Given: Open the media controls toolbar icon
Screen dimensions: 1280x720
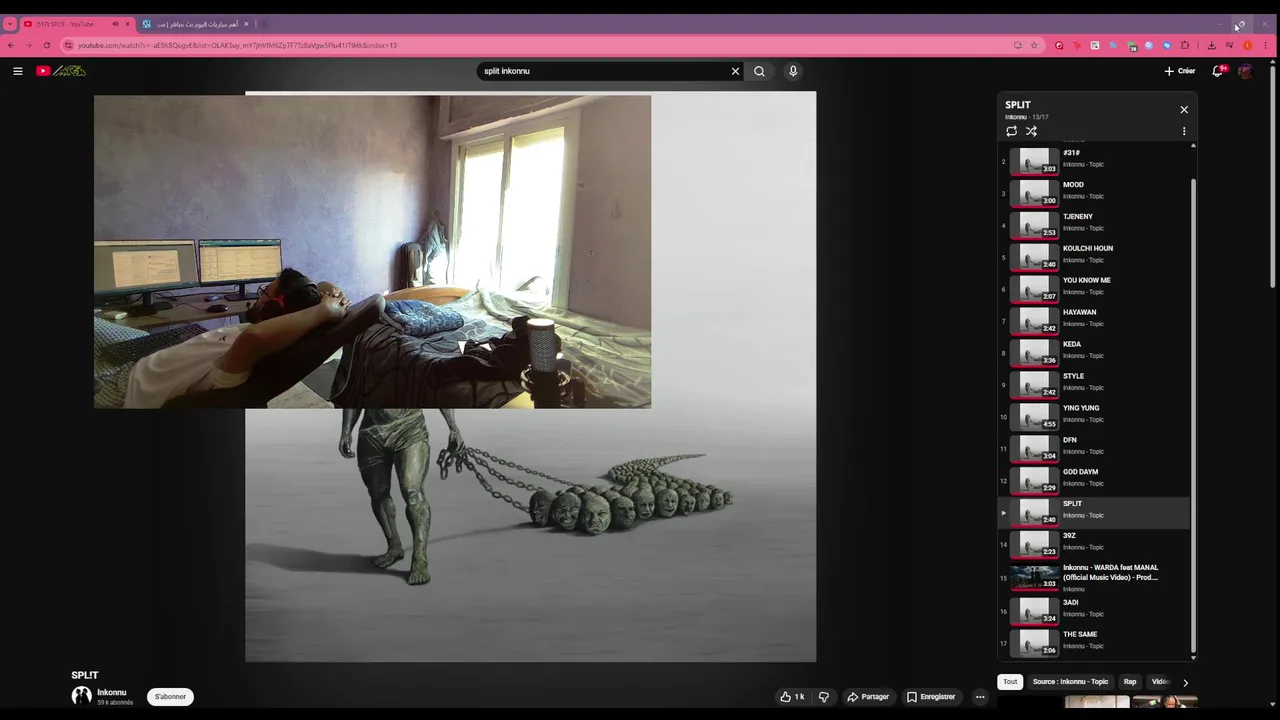Looking at the screenshot, I should 1229,45.
